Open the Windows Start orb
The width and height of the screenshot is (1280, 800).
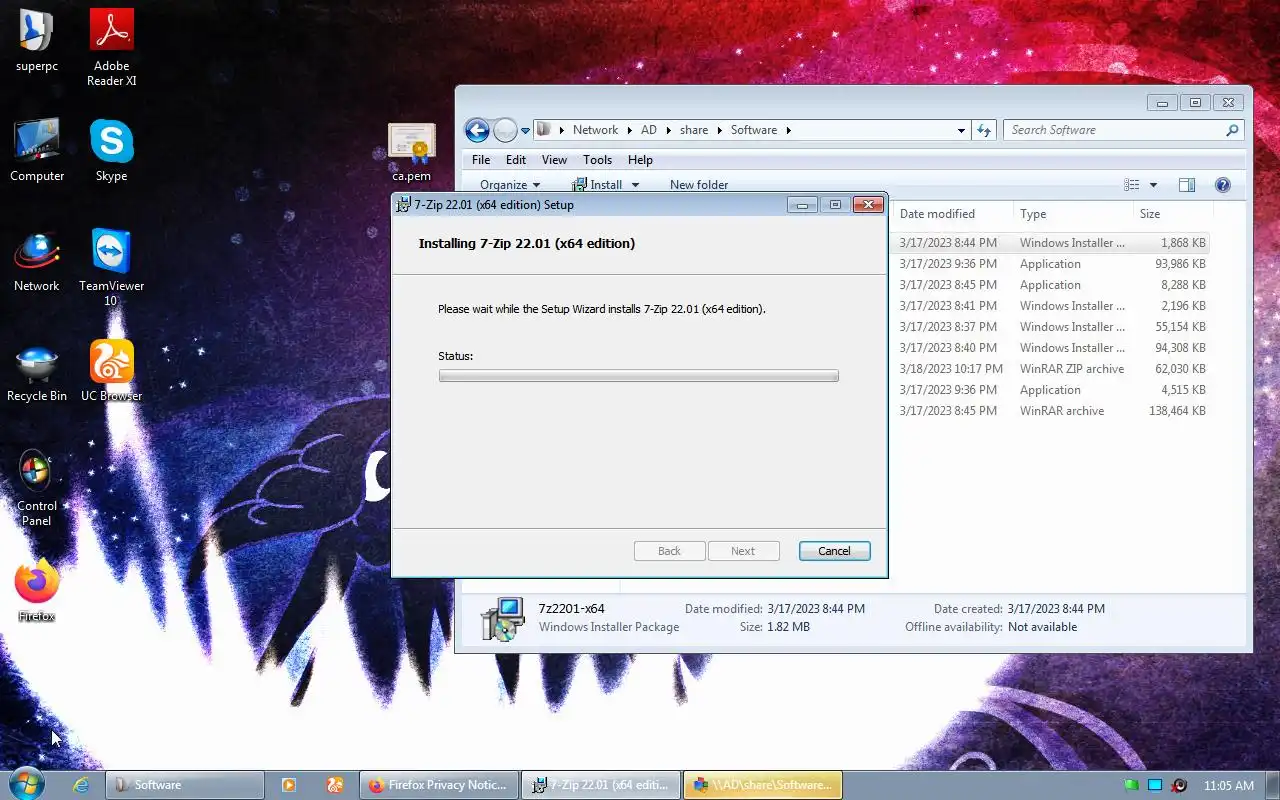point(26,785)
